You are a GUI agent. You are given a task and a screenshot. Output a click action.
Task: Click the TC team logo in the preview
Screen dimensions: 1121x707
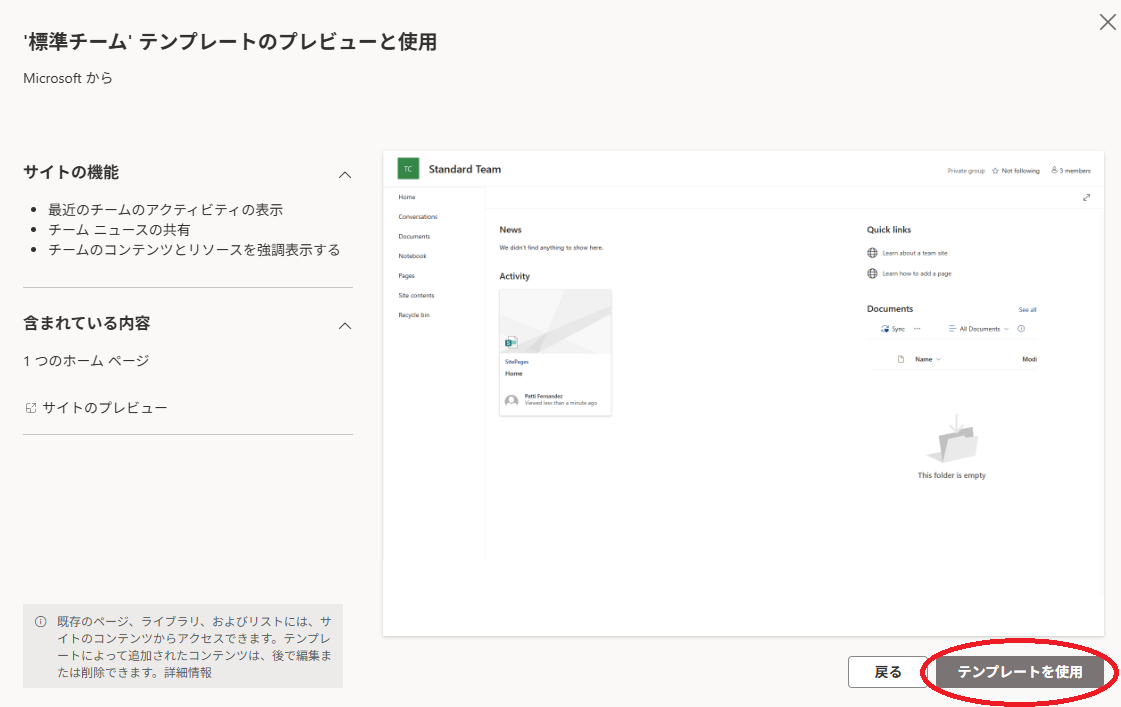coord(408,169)
